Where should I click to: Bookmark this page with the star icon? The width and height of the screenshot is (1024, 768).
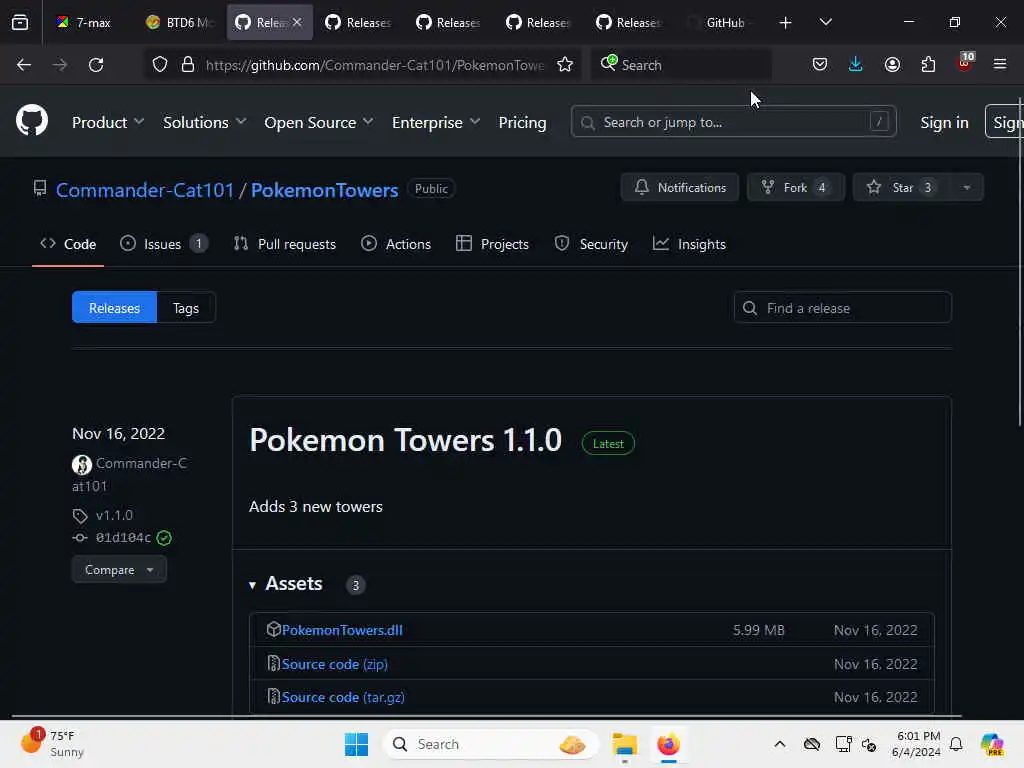click(x=565, y=65)
